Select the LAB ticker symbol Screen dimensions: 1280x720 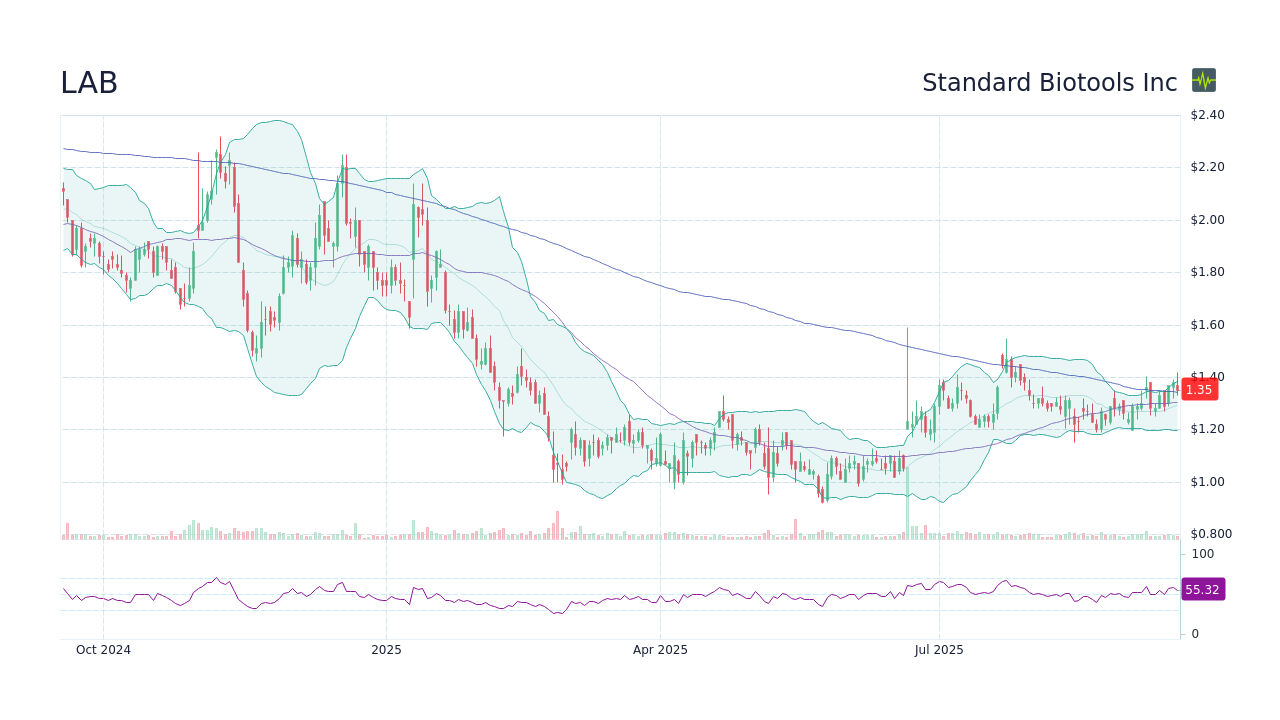tap(89, 83)
